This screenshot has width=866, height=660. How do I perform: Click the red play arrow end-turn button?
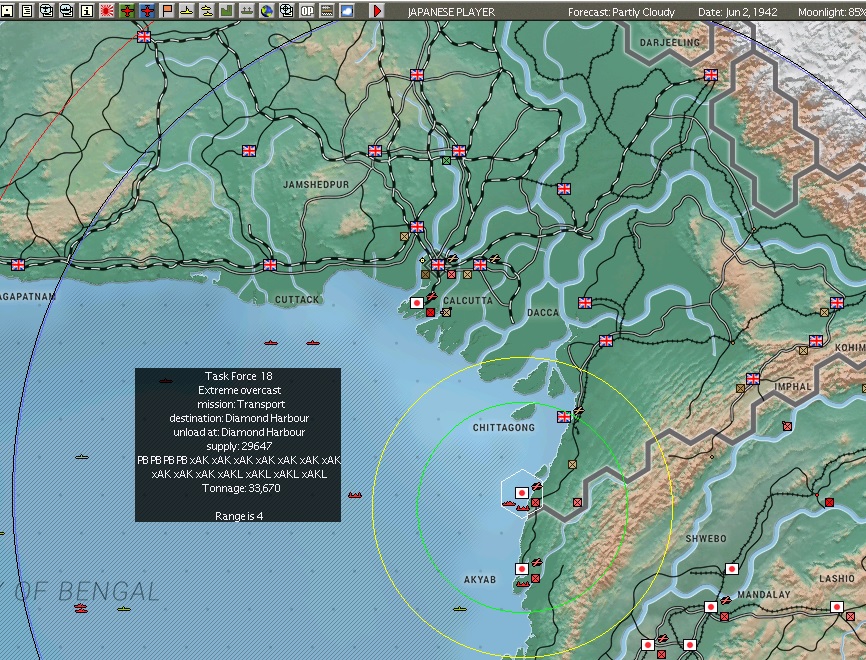[x=377, y=10]
